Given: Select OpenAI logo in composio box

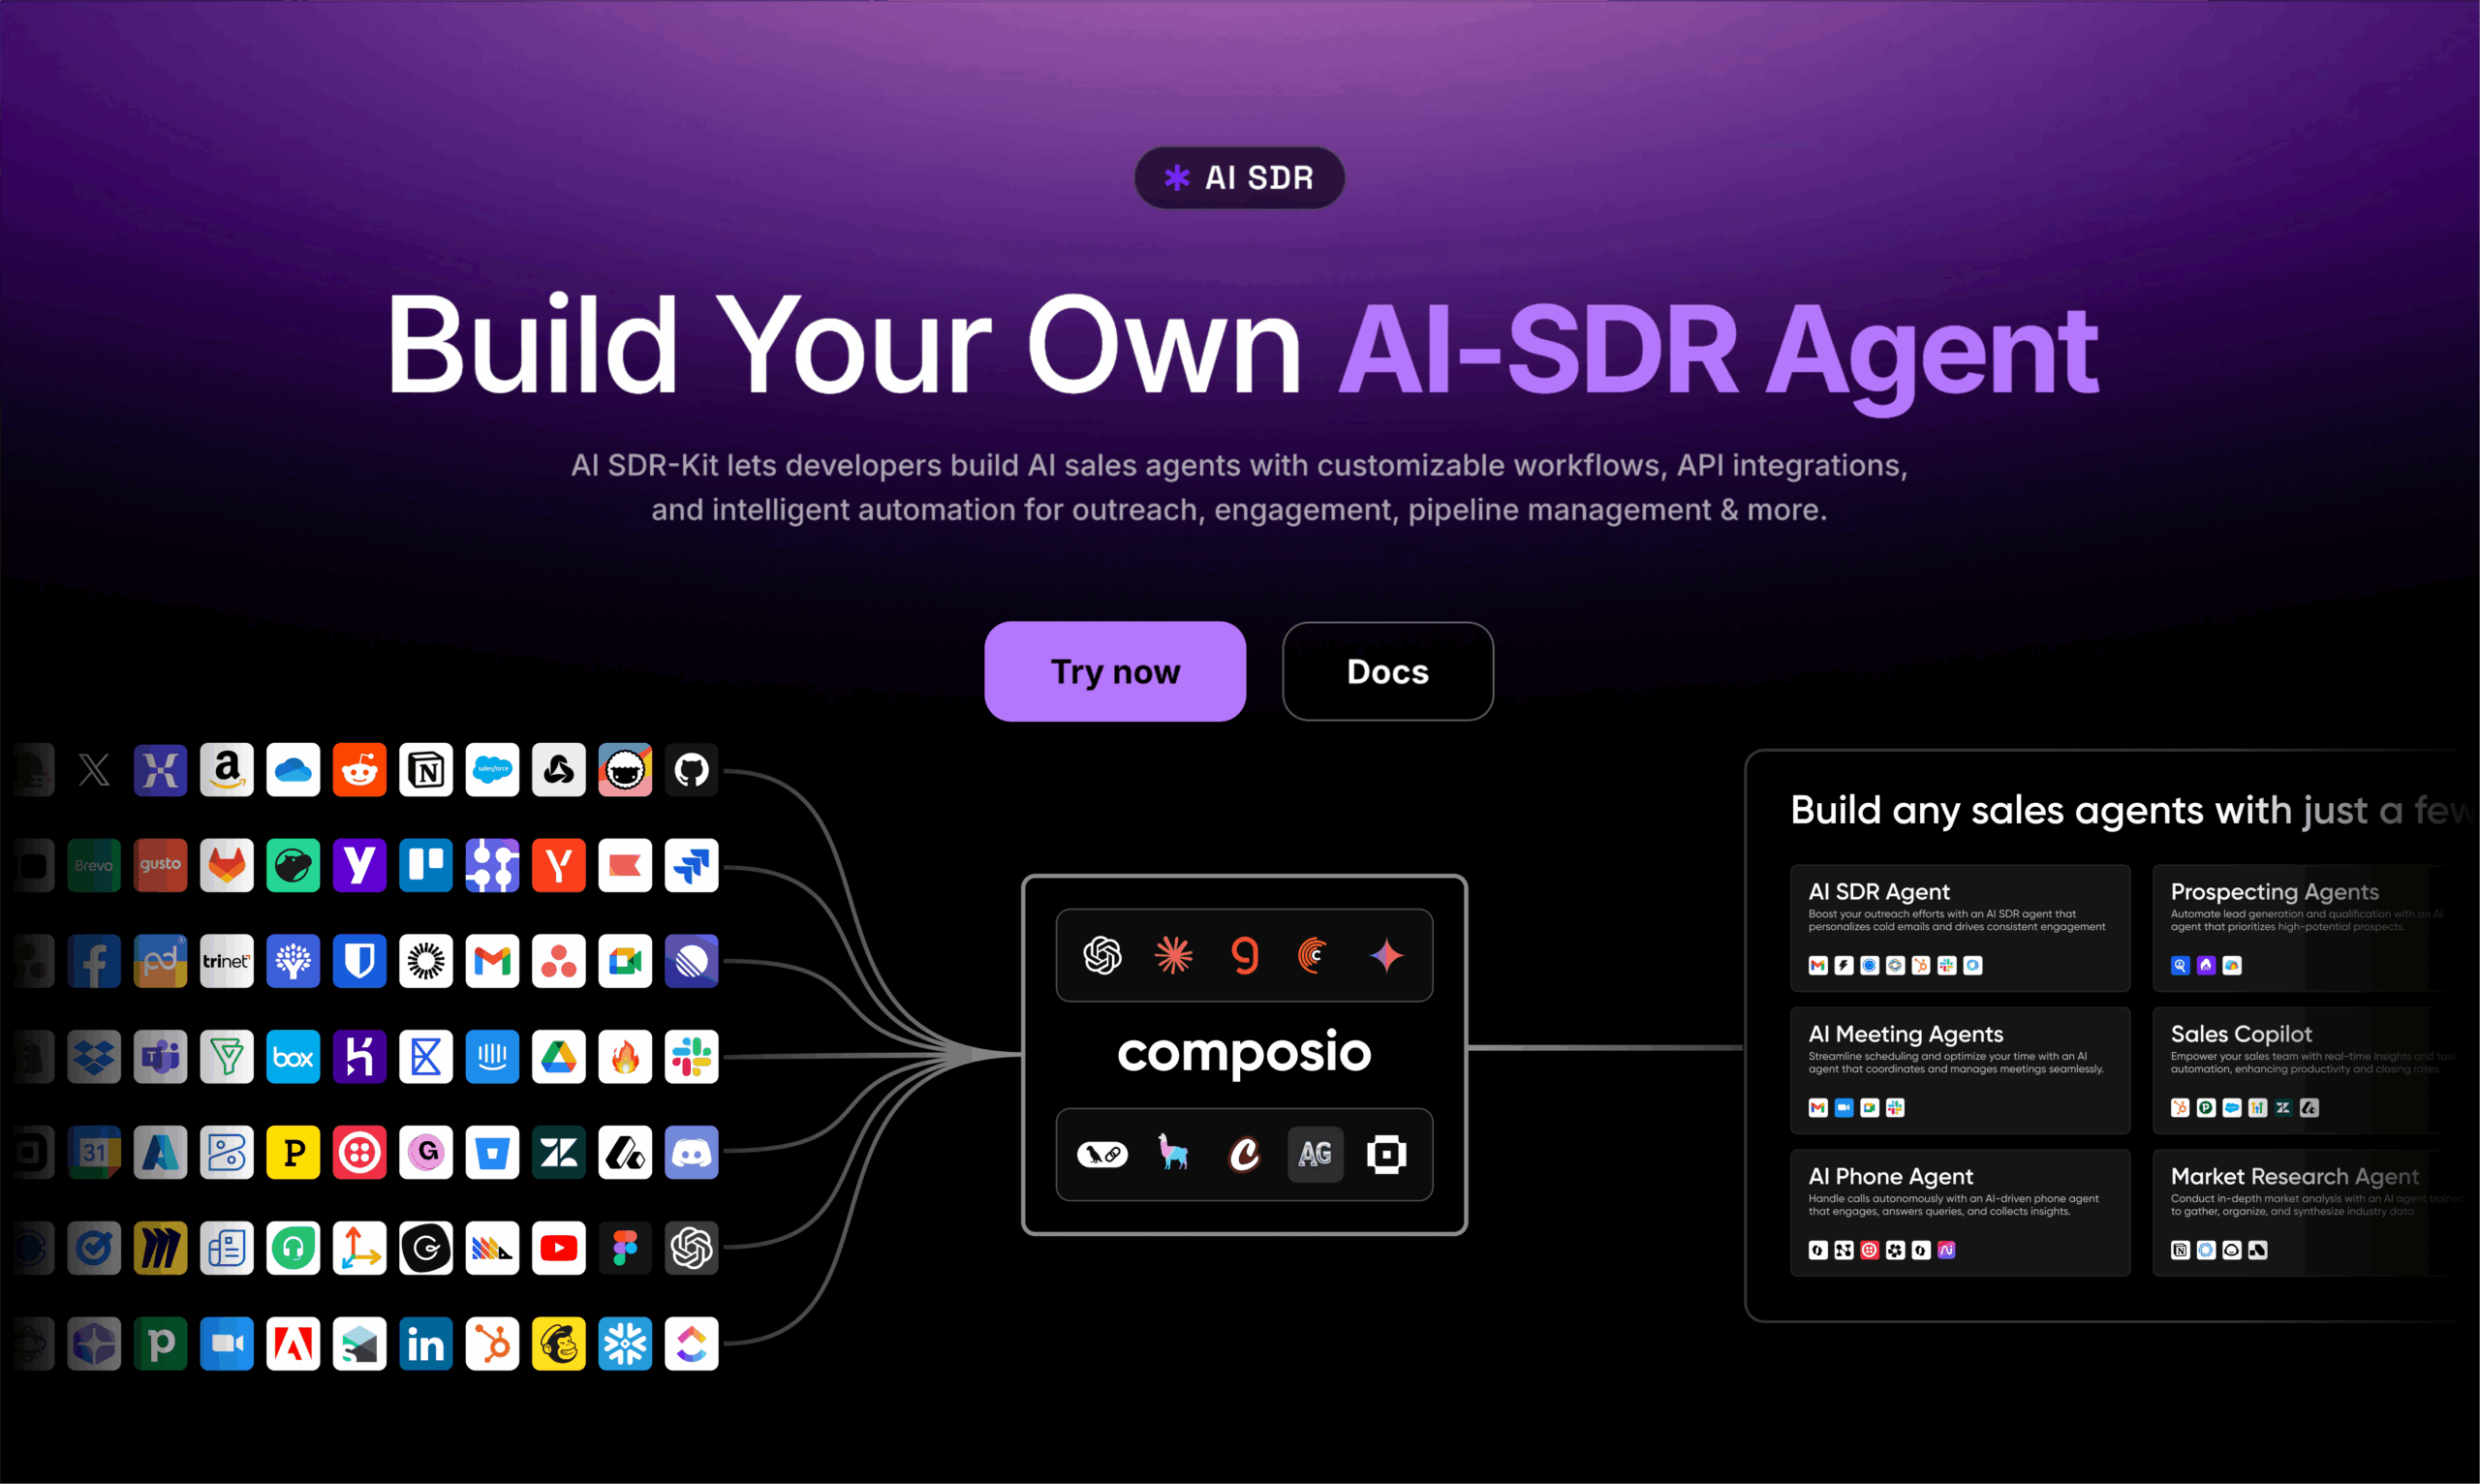Looking at the screenshot, I should (1102, 955).
